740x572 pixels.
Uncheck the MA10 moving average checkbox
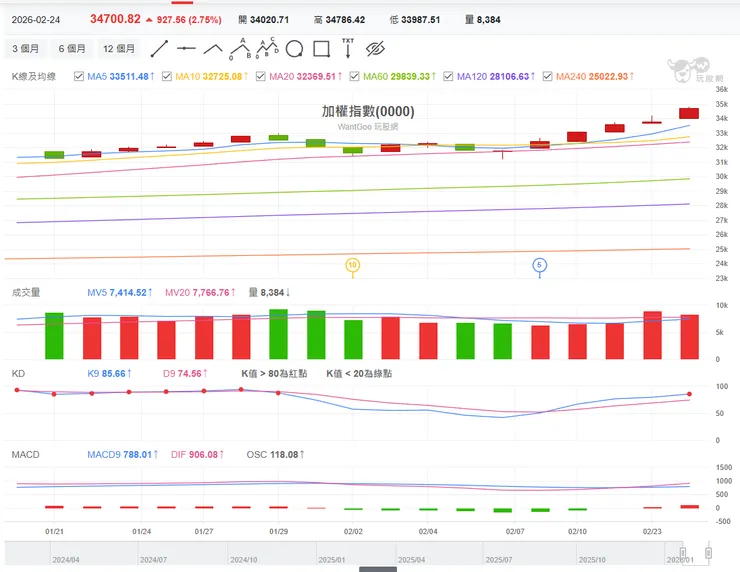point(167,76)
